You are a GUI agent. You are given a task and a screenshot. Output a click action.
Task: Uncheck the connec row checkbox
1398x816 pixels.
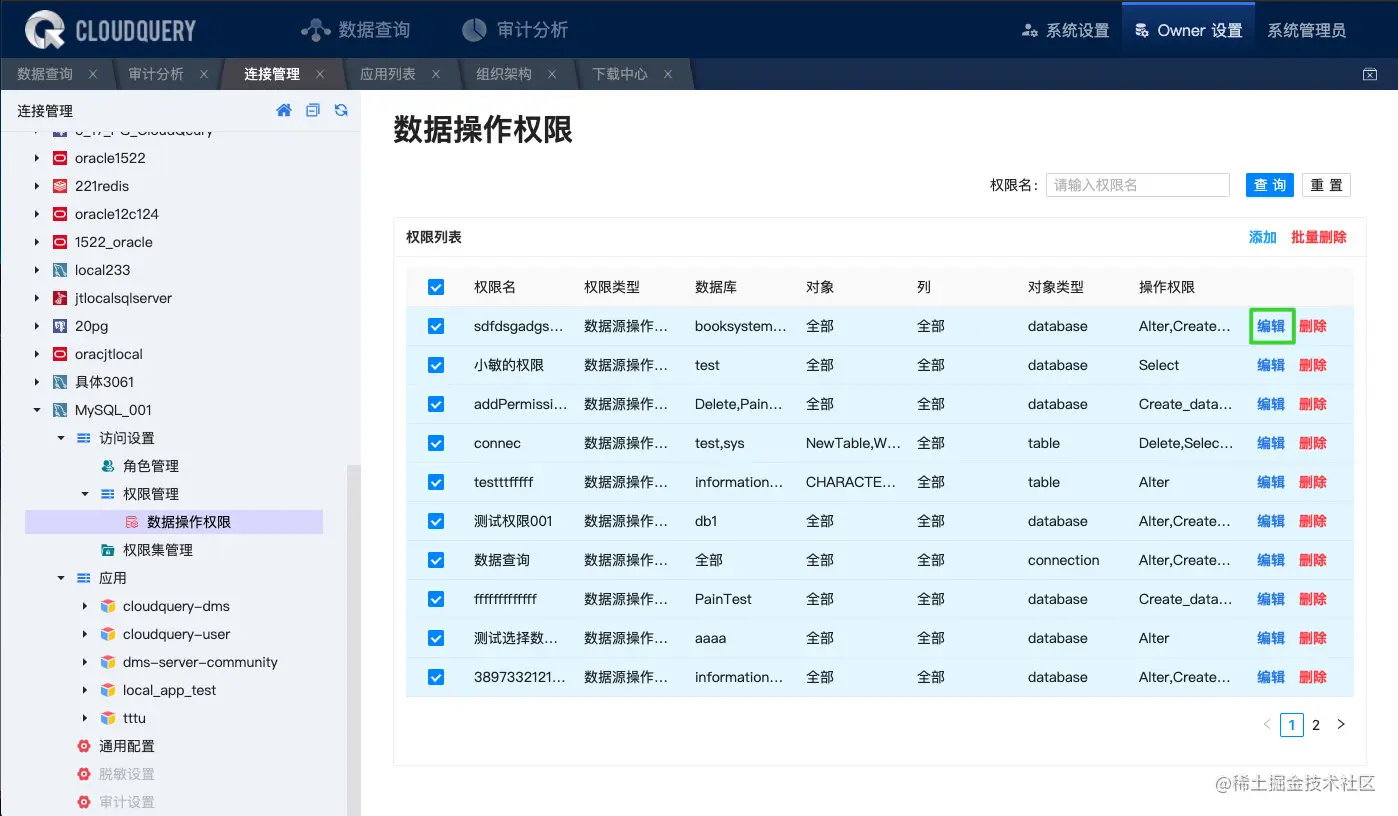pyautogui.click(x=436, y=443)
